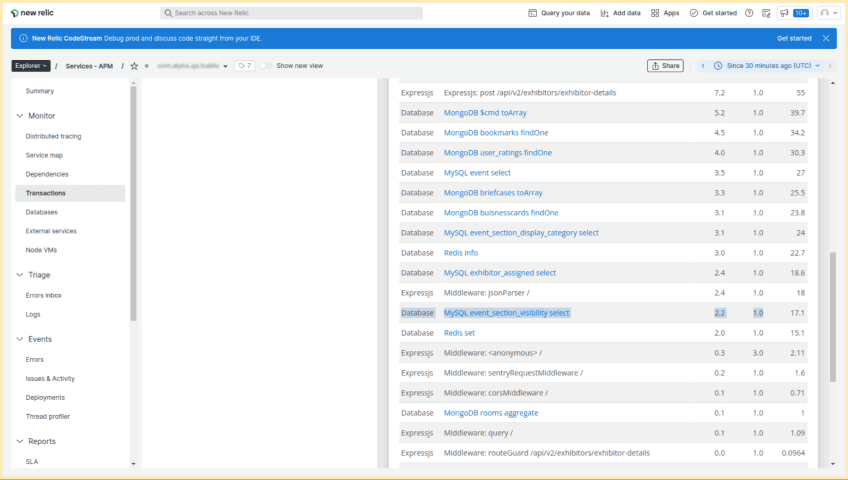Open Errors inbox
848x480 pixels.
point(44,295)
